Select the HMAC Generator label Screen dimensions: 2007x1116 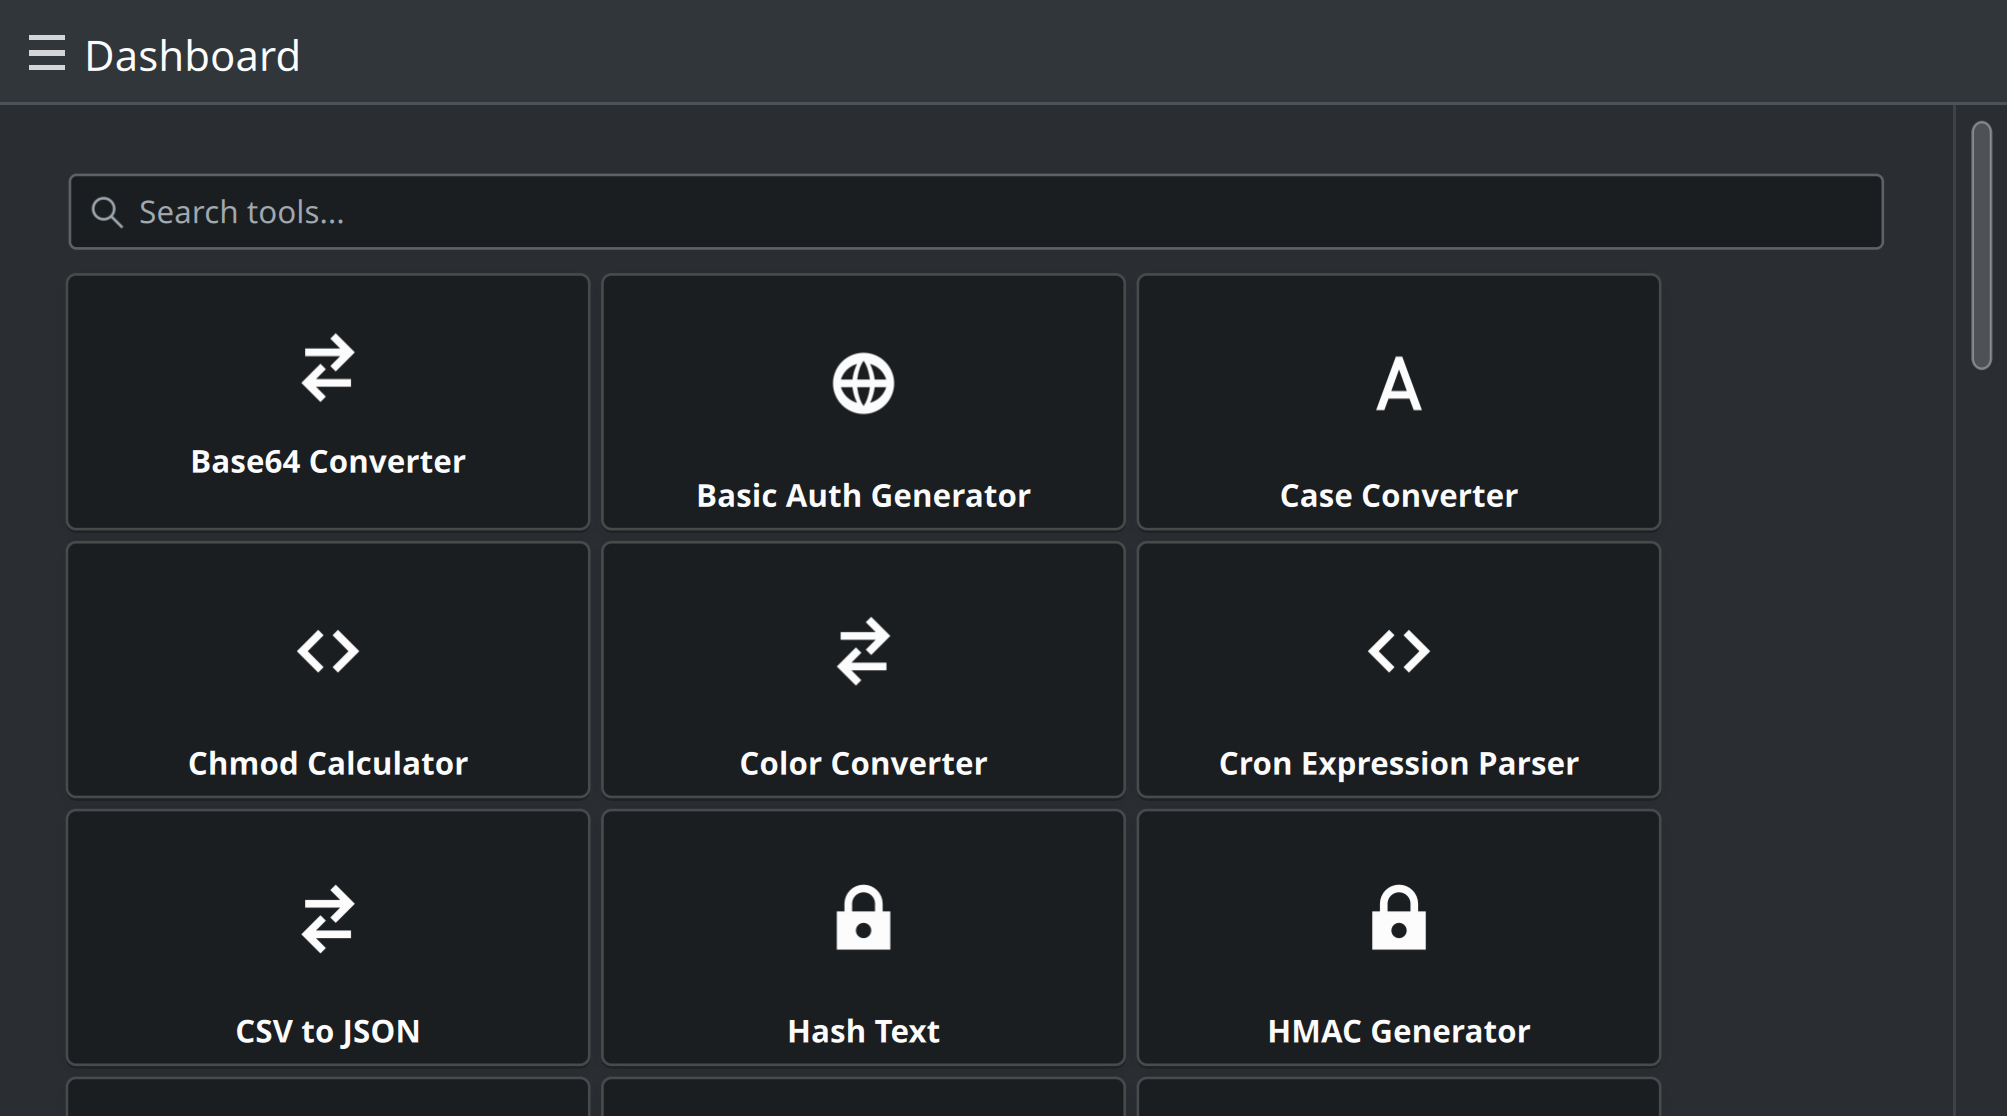coord(1399,1031)
